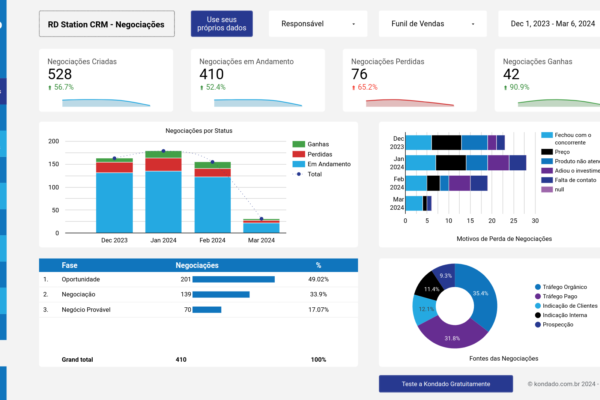Open the Responsável filter dropdown
600x400 pixels.
(318, 23)
